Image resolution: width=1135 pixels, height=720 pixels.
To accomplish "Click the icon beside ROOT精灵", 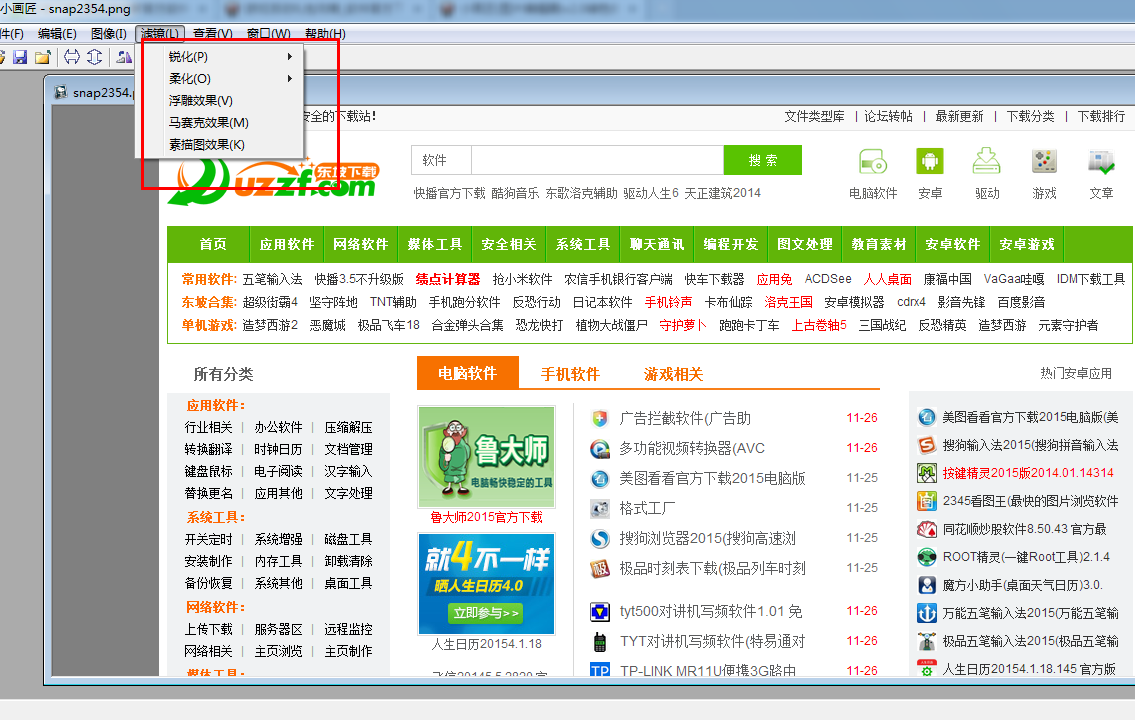I will 927,557.
